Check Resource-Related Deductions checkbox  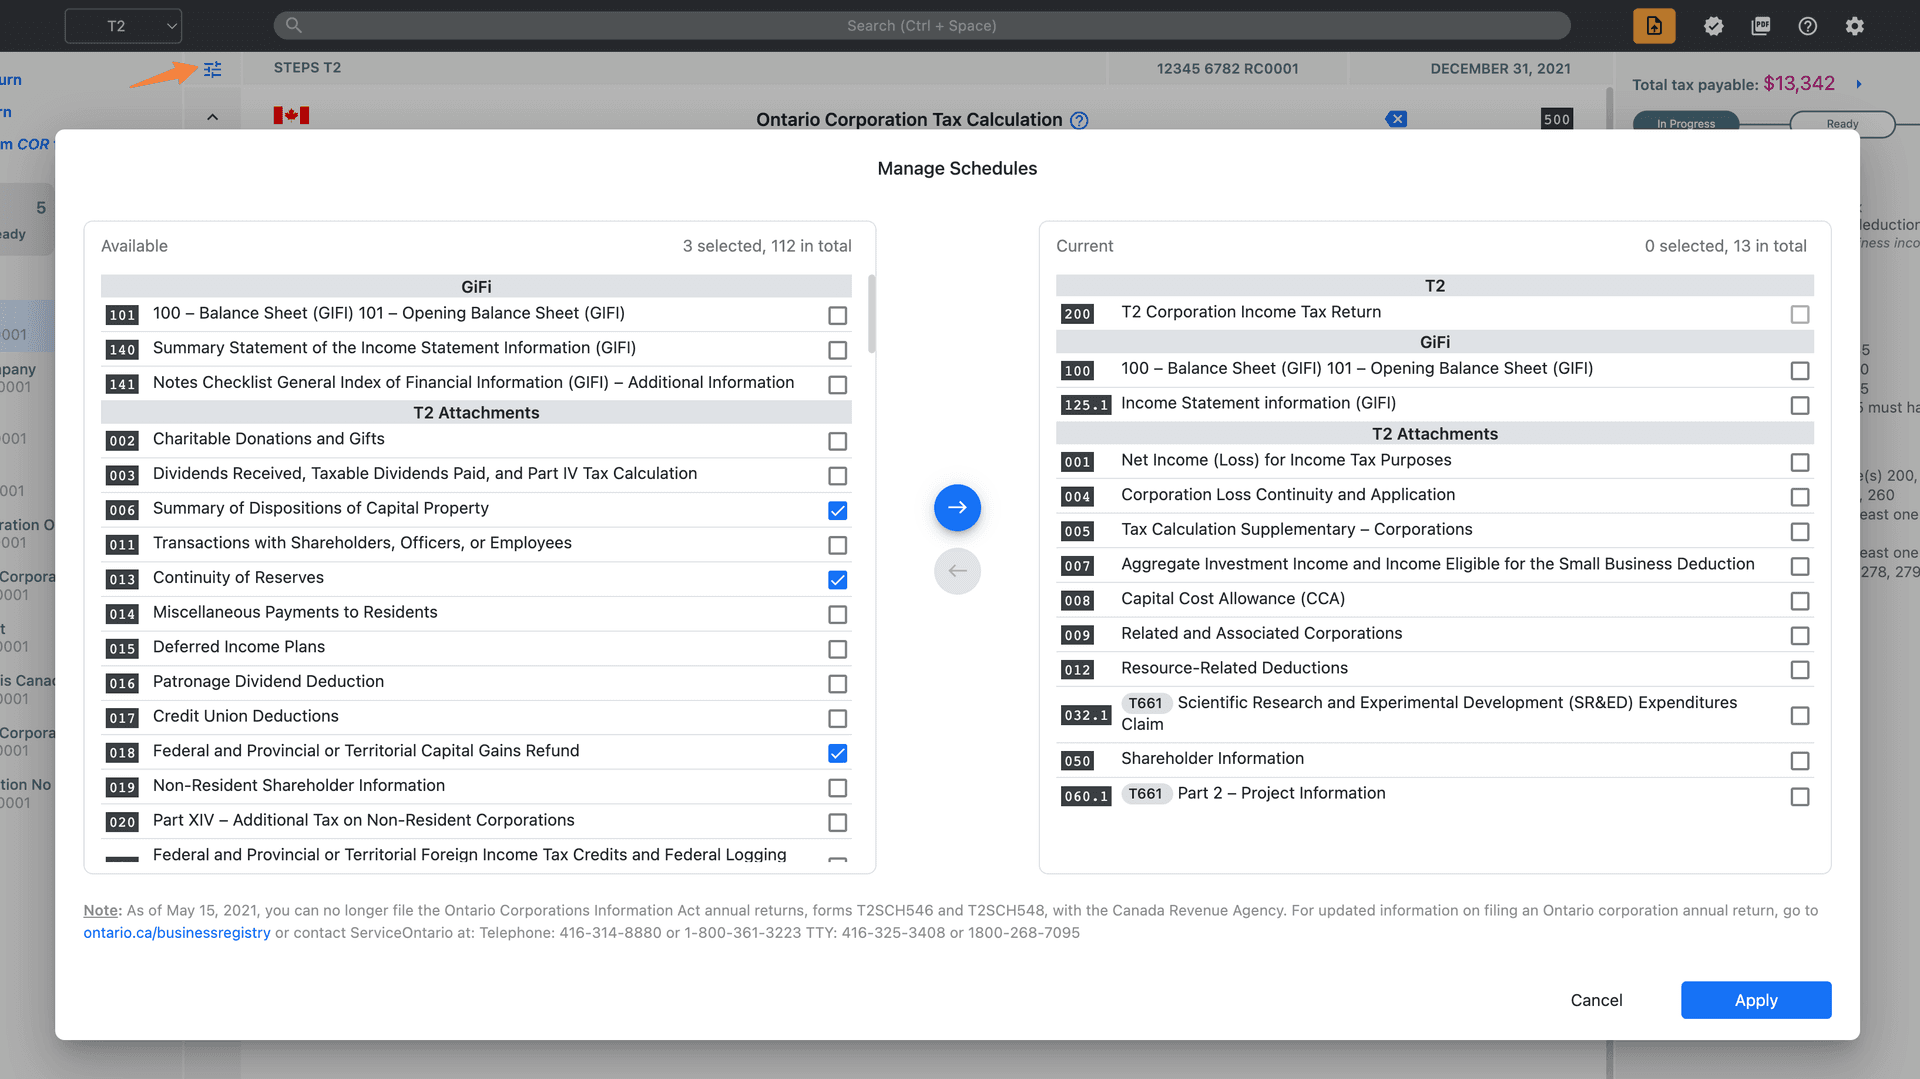click(x=1800, y=669)
